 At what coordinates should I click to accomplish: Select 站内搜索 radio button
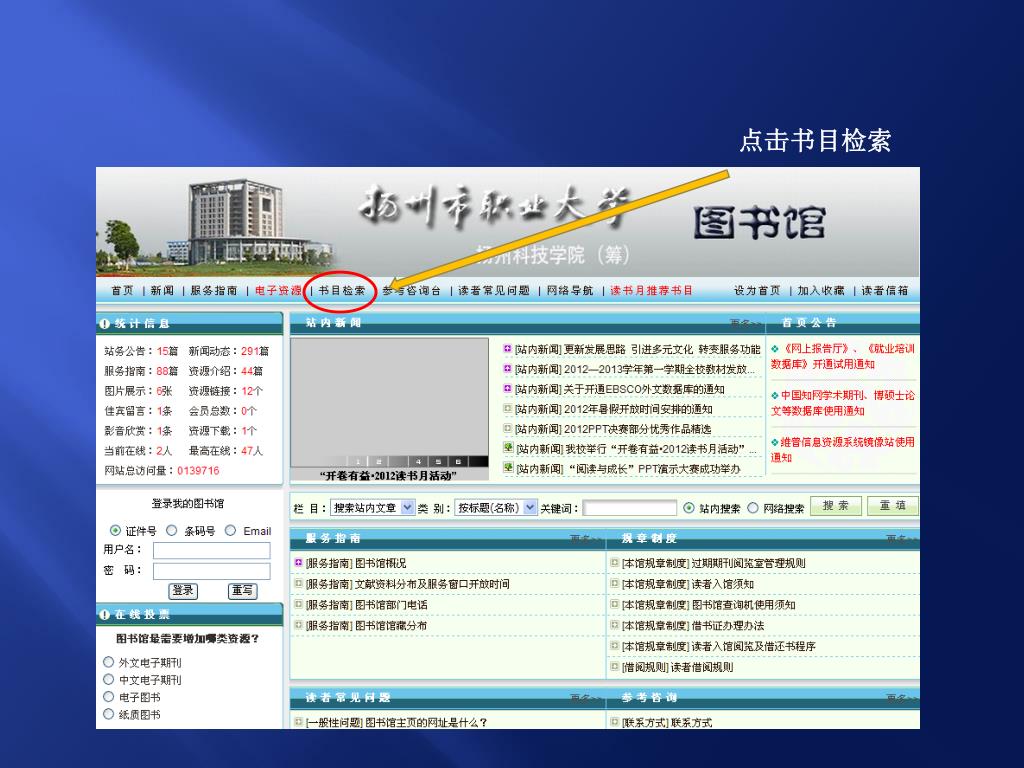pyautogui.click(x=689, y=507)
